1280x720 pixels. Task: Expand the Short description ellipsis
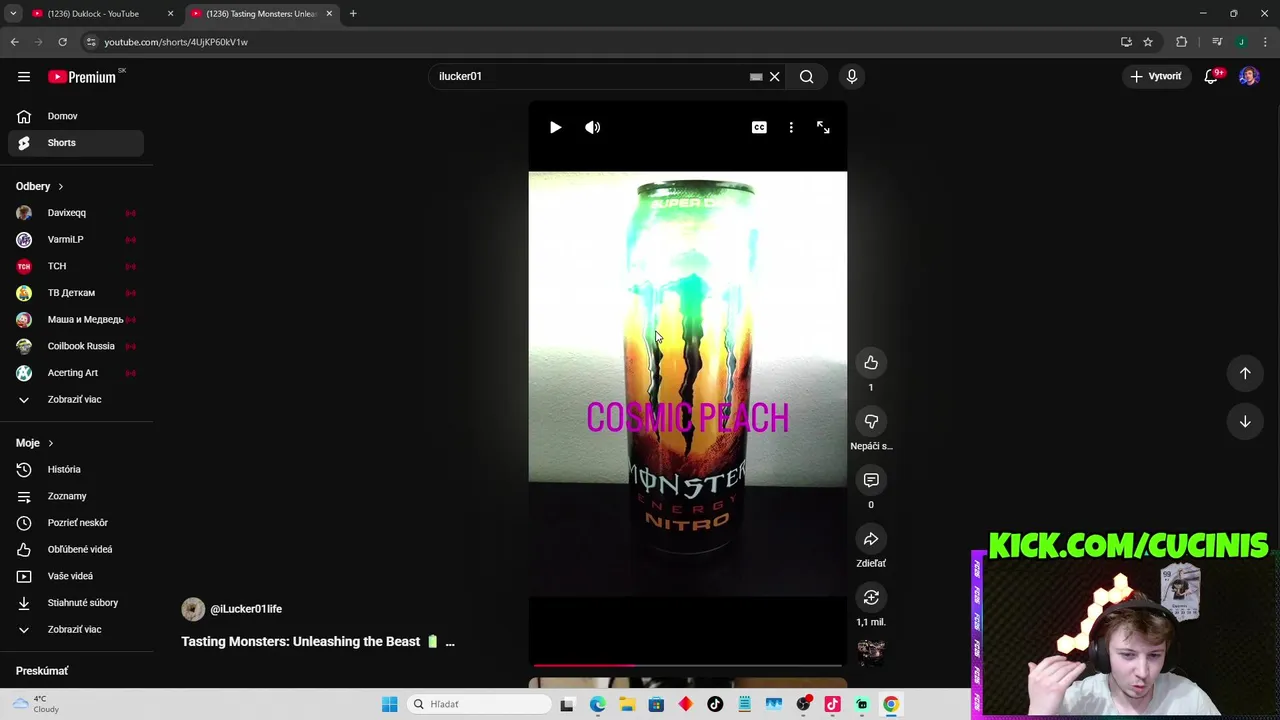tap(450, 642)
